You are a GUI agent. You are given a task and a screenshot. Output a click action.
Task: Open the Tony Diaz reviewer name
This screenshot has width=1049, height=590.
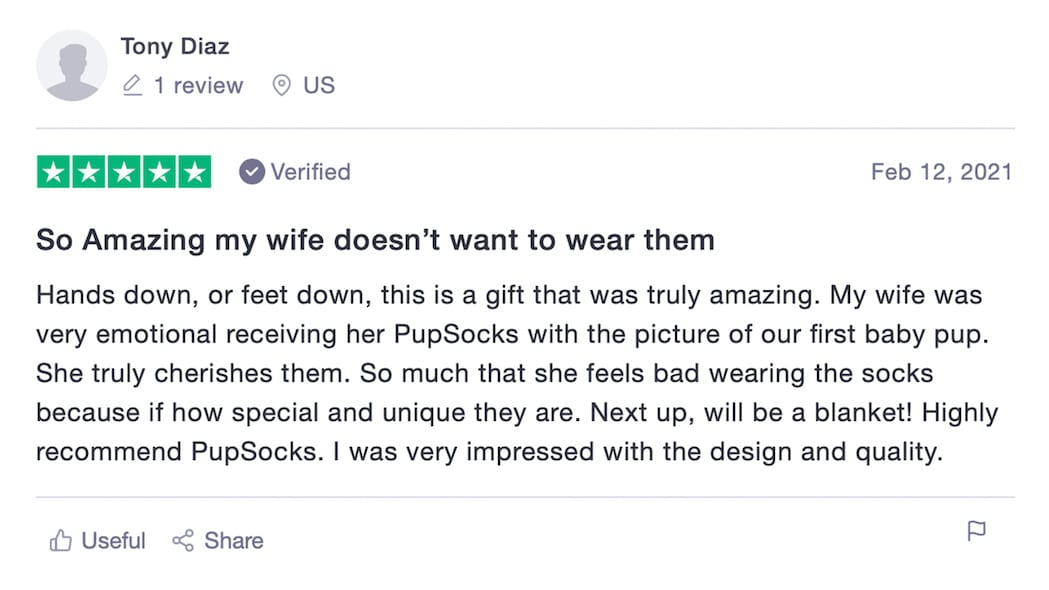pyautogui.click(x=175, y=46)
